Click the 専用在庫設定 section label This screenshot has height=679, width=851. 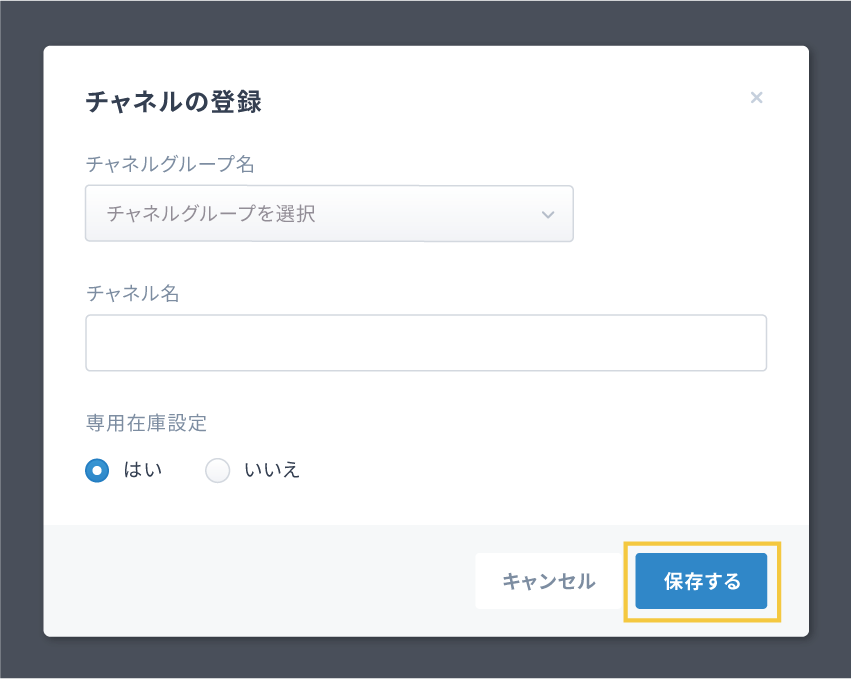tap(146, 423)
